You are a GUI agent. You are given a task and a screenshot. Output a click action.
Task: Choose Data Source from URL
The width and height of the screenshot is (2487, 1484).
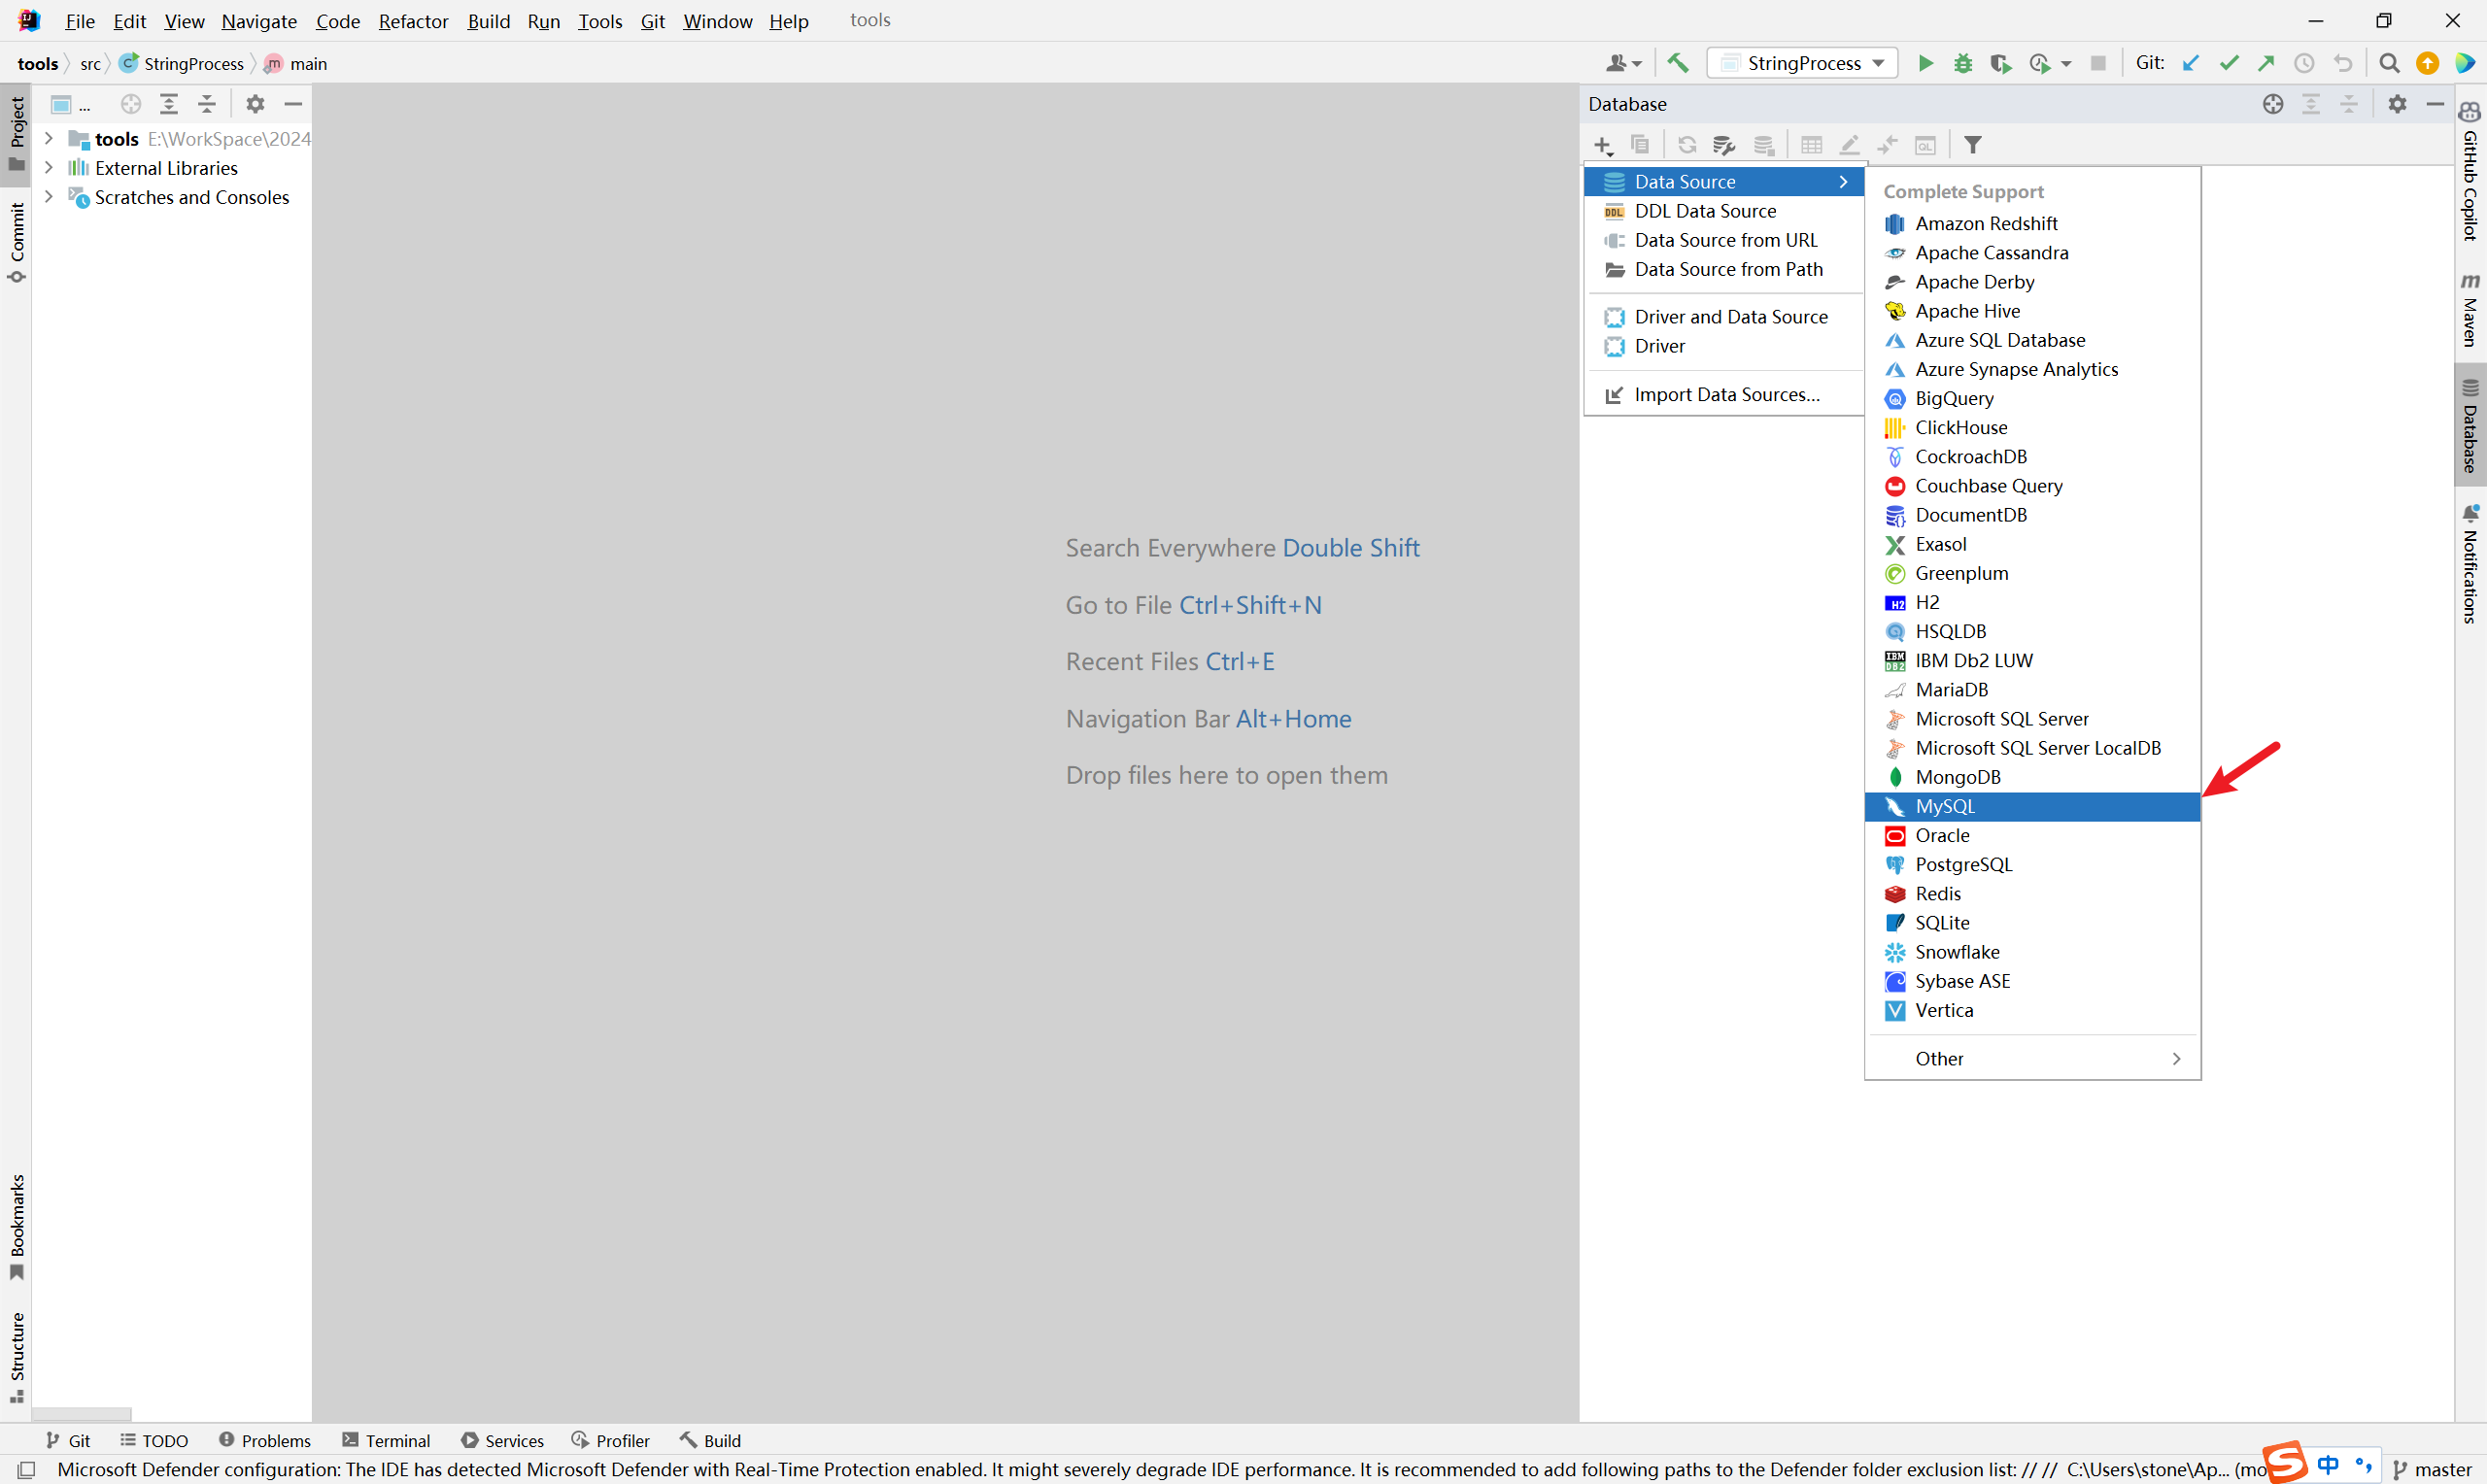pyautogui.click(x=1724, y=240)
